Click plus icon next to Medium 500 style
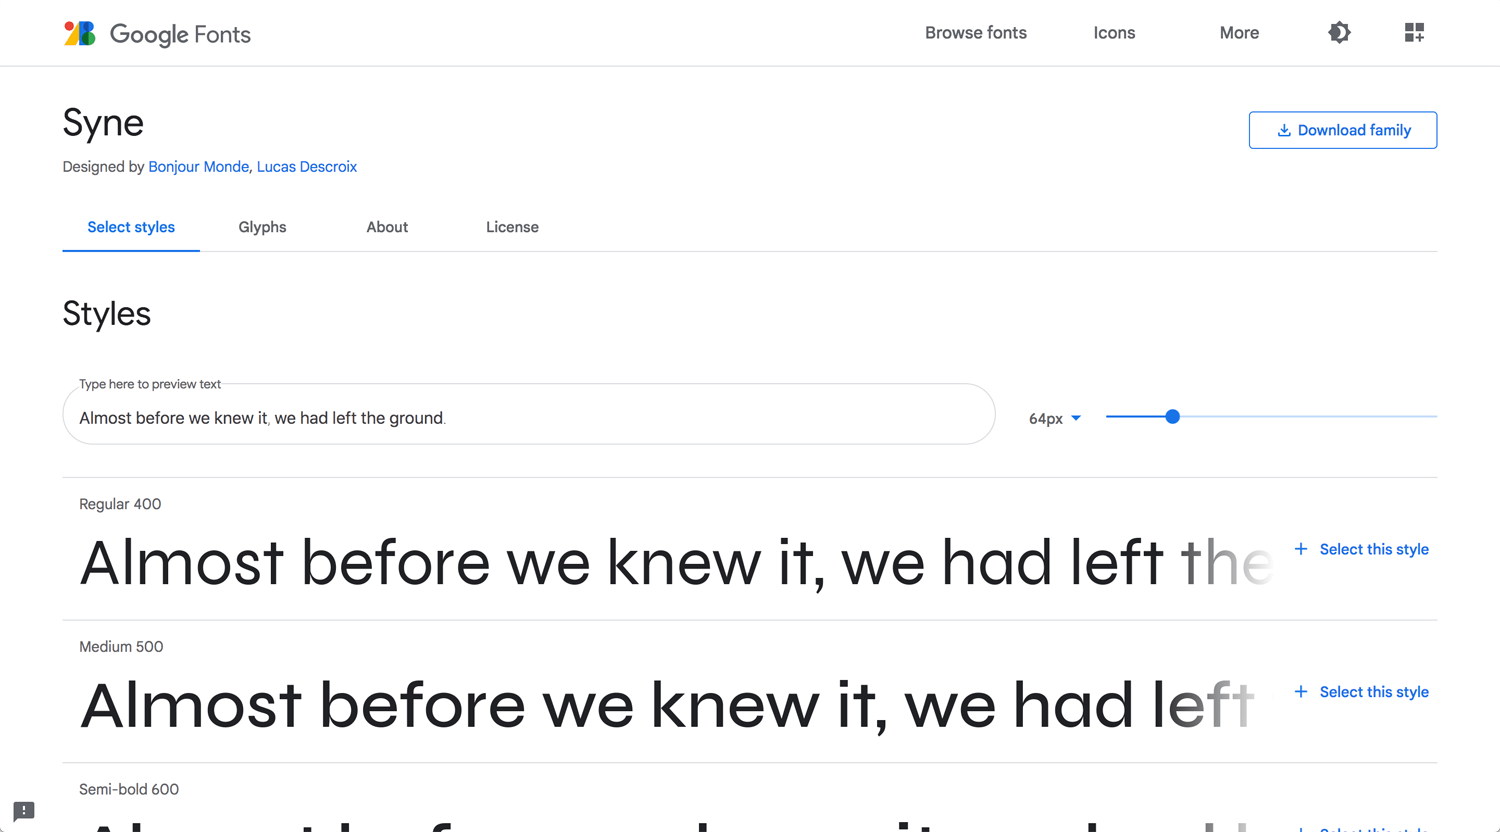This screenshot has width=1500, height=832. tap(1300, 692)
